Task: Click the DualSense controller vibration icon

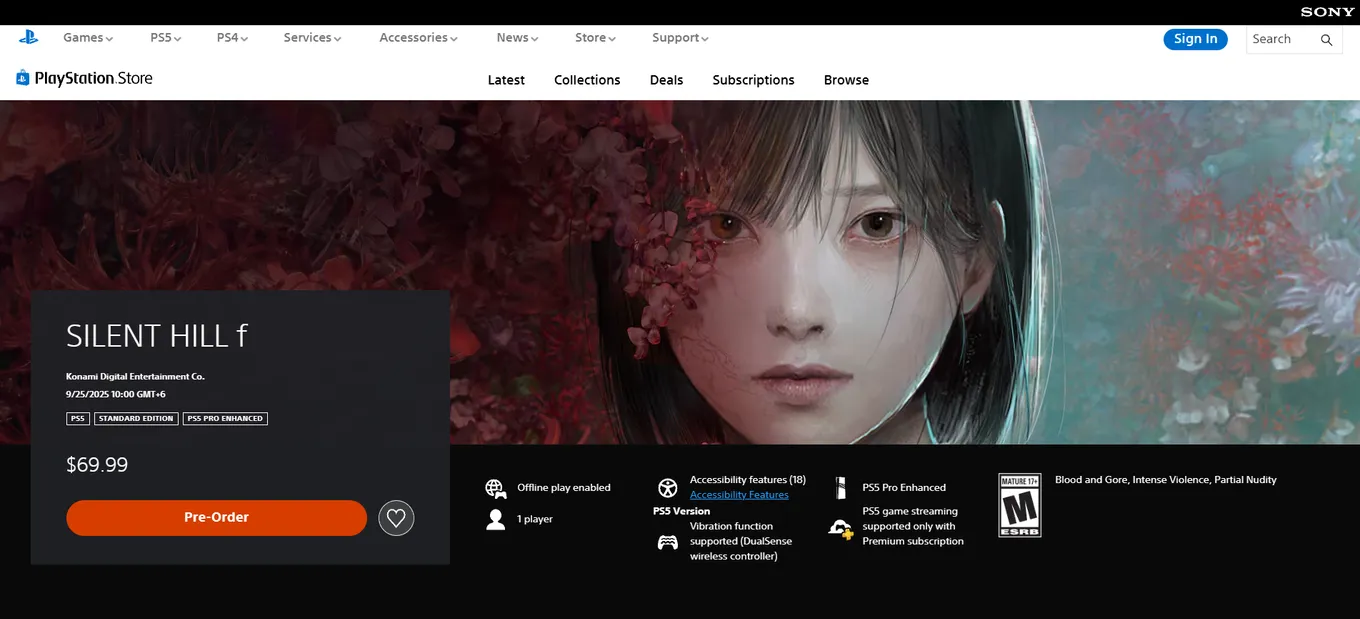Action: (x=667, y=542)
